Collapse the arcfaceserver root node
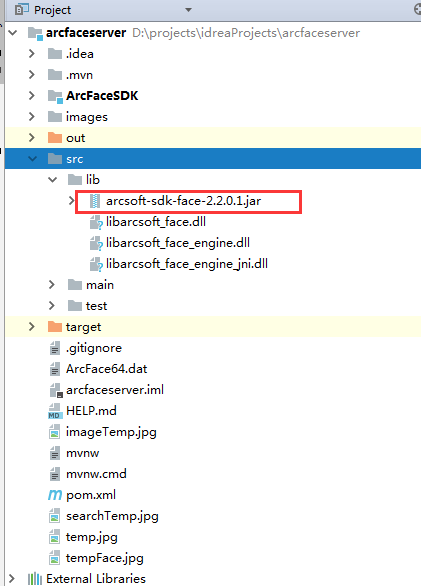This screenshot has width=421, height=586. pyautogui.click(x=13, y=33)
